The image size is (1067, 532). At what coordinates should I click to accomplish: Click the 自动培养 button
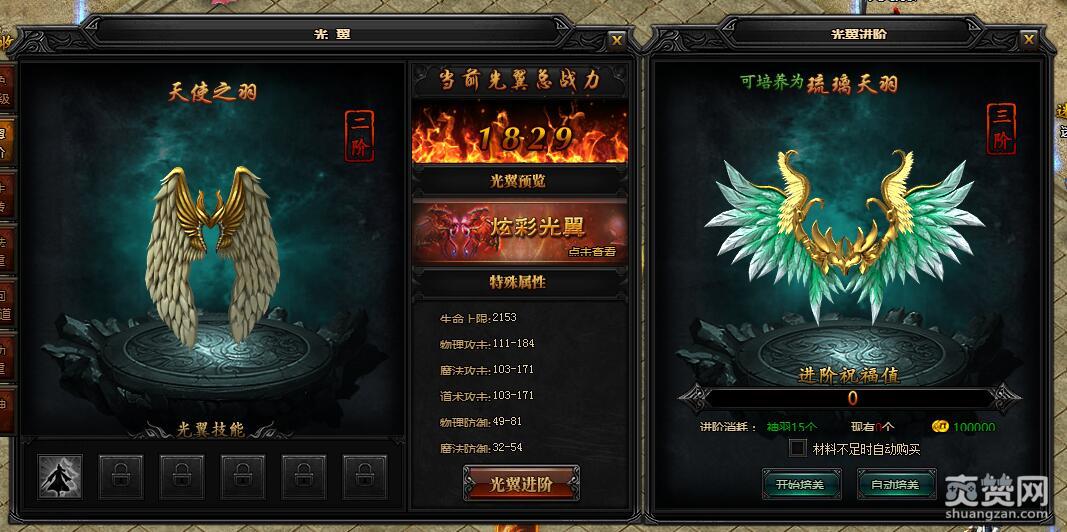tap(896, 484)
